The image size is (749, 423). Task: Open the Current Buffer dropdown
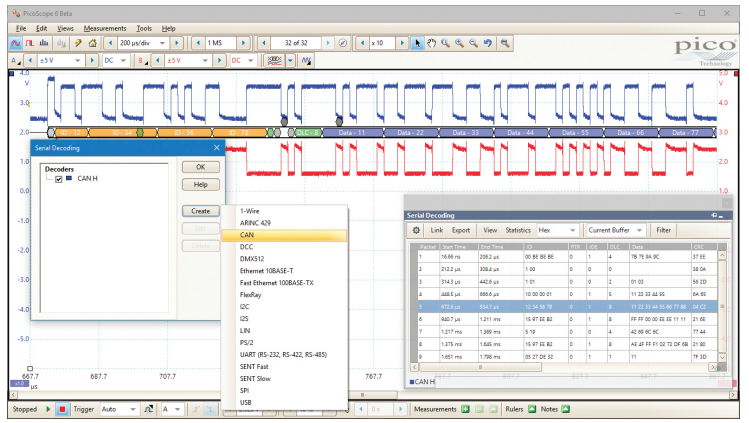pos(639,230)
